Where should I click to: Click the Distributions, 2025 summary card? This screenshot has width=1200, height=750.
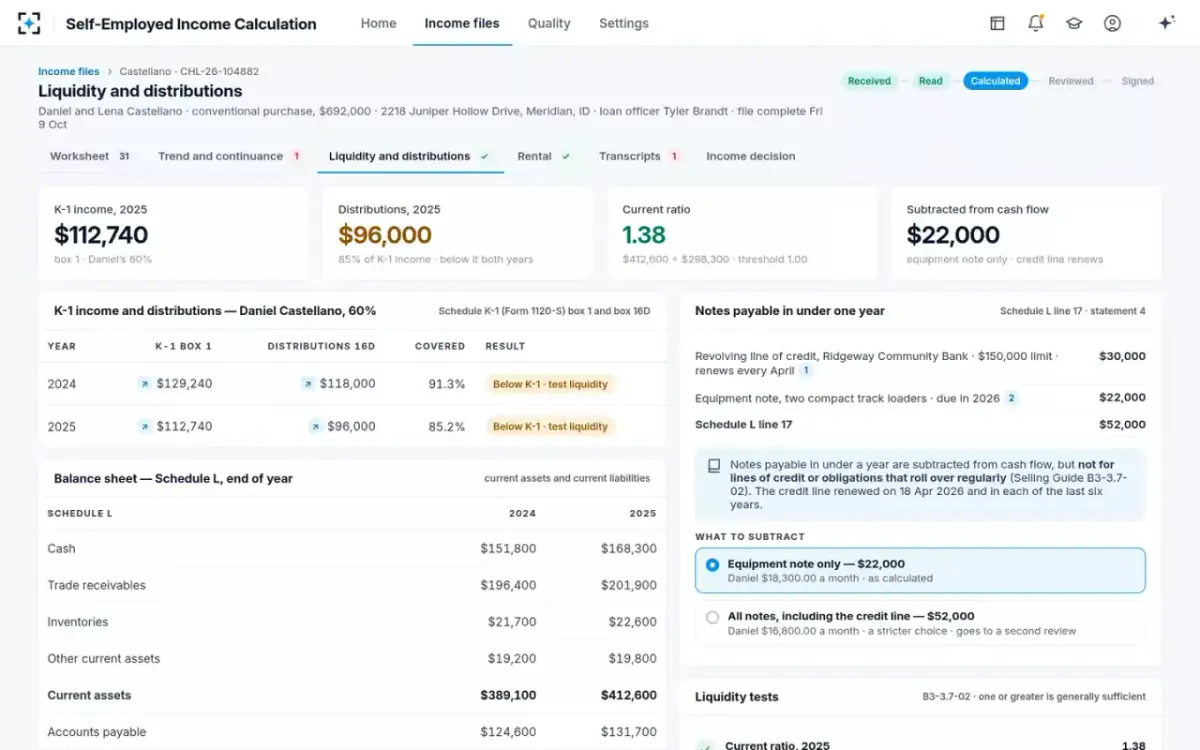pos(458,234)
